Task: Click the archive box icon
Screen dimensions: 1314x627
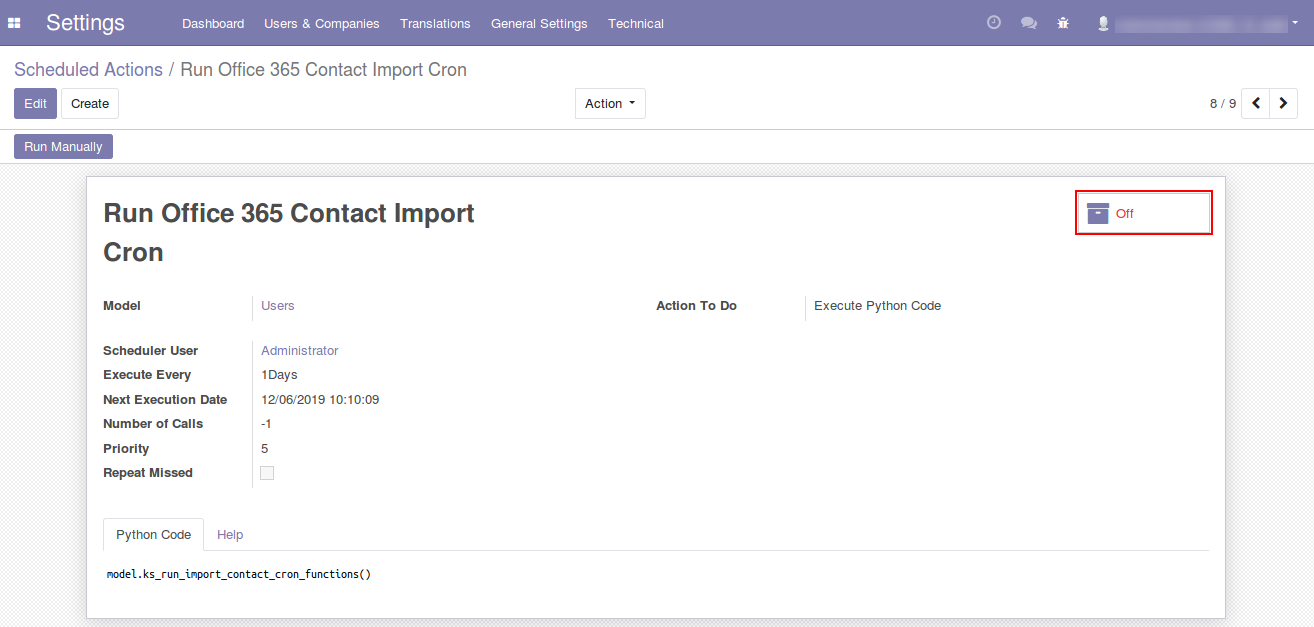Action: coord(1098,213)
